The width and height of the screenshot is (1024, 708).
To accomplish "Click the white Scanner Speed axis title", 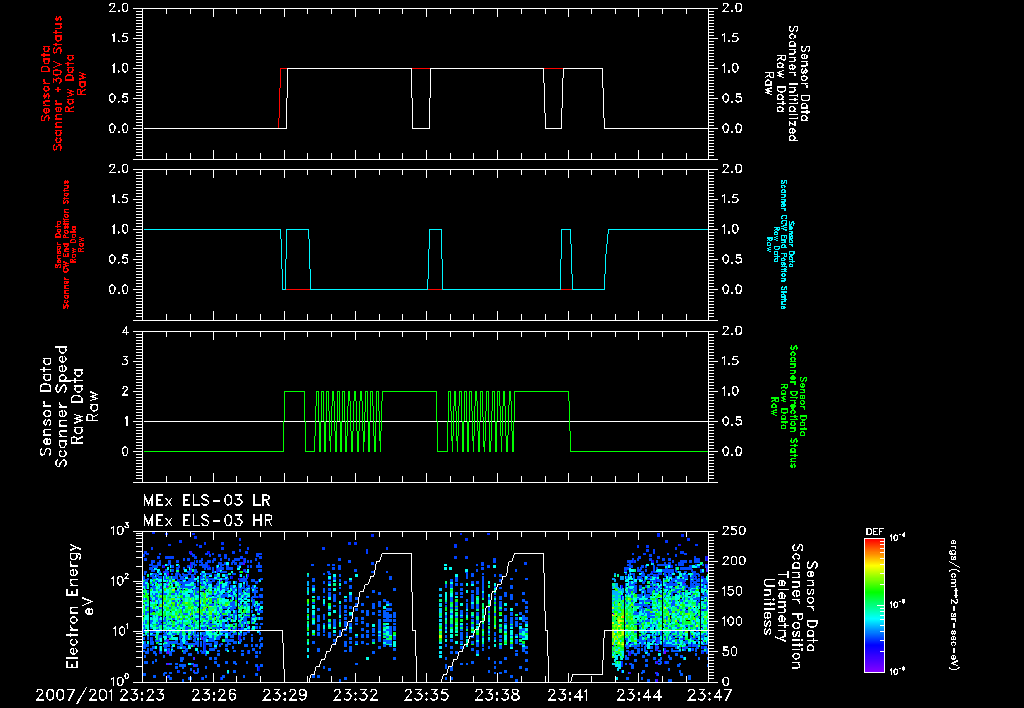I will [x=68, y=406].
